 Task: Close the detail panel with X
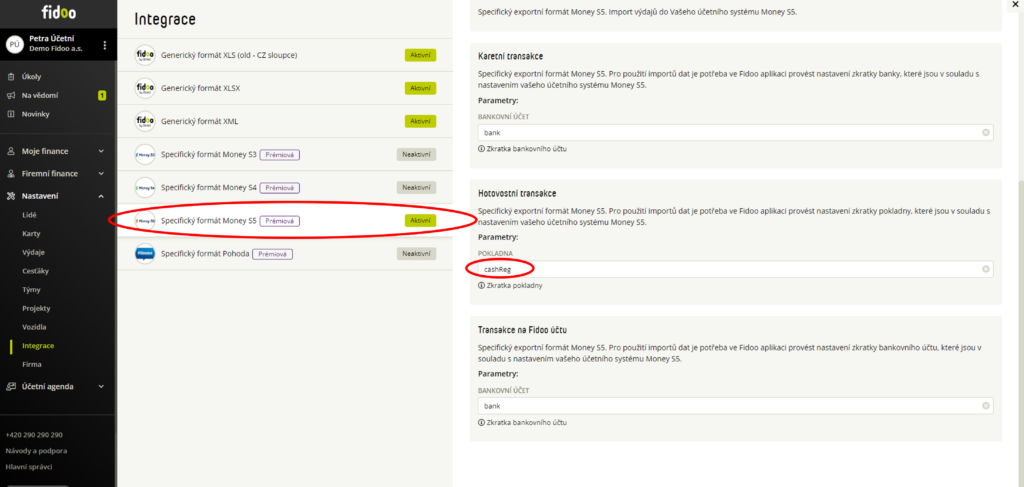point(1016,5)
